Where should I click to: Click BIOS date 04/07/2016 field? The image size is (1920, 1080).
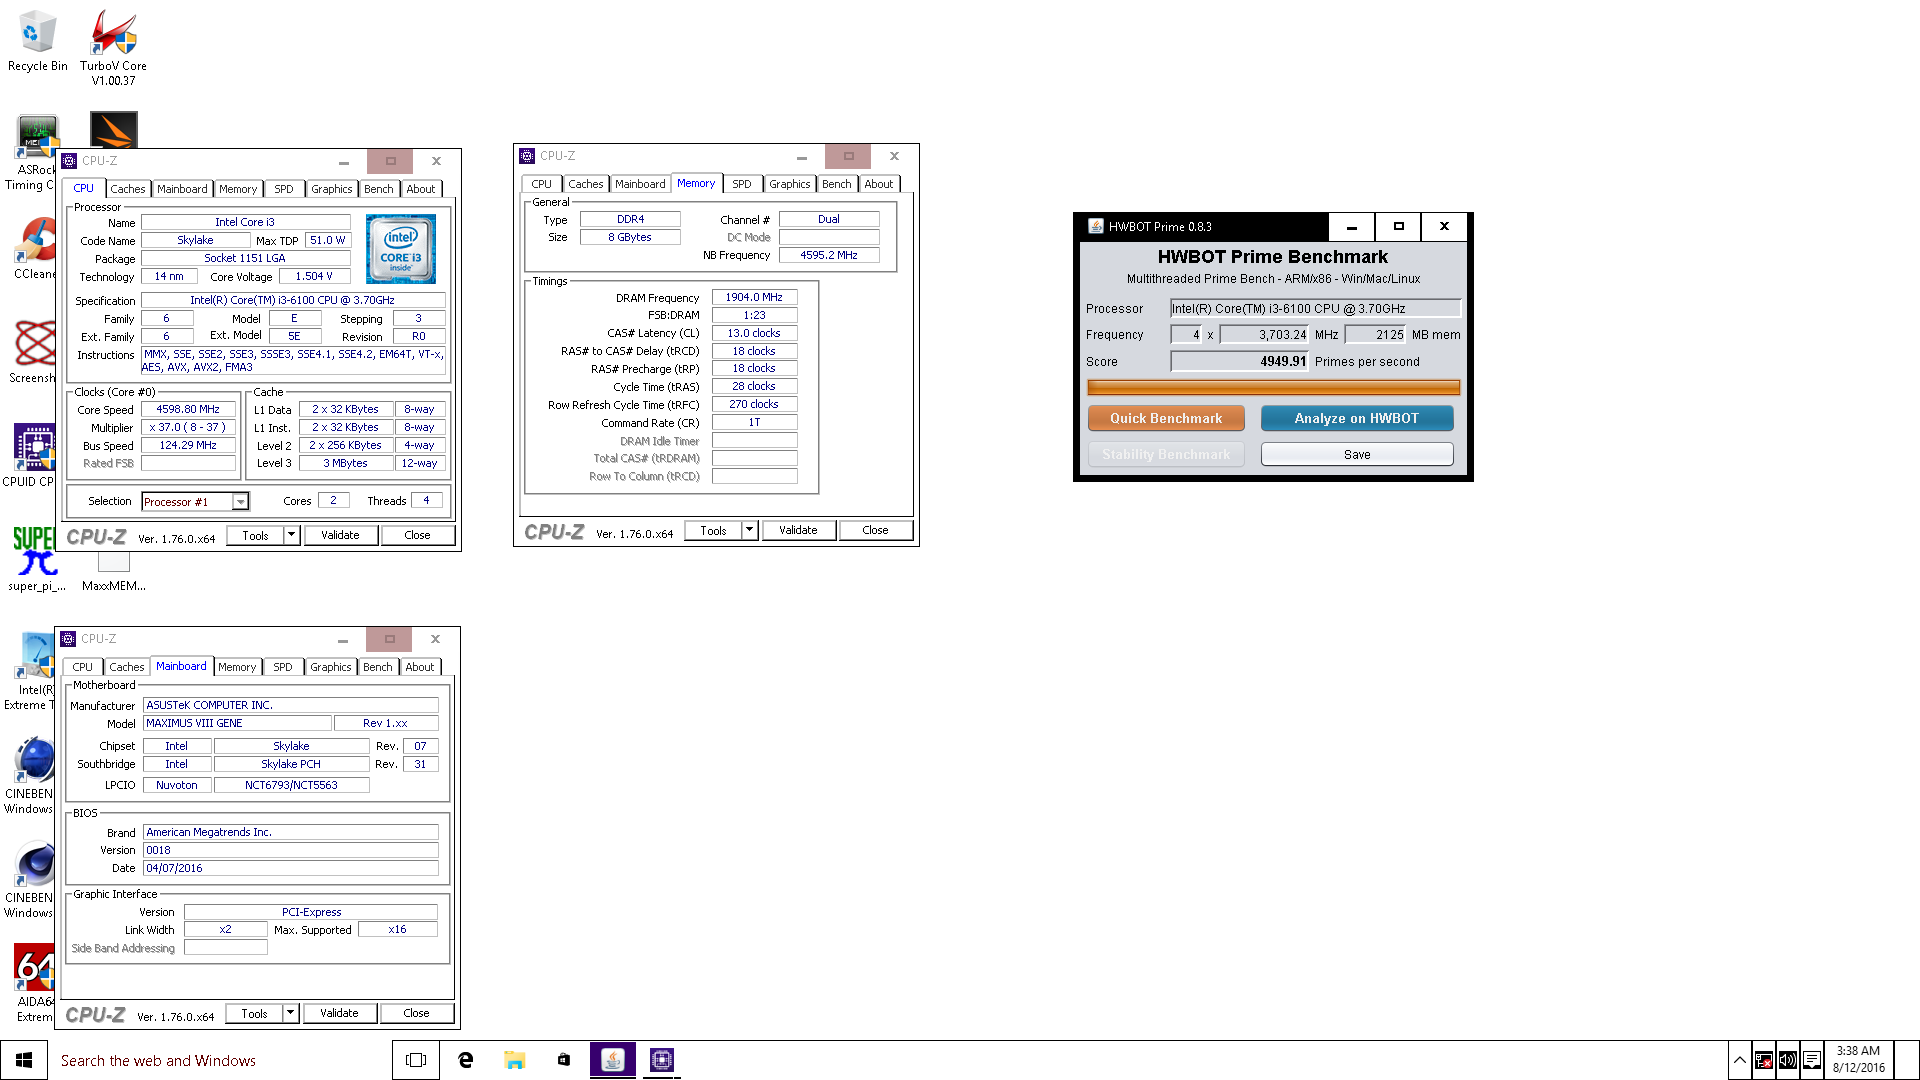[290, 868]
